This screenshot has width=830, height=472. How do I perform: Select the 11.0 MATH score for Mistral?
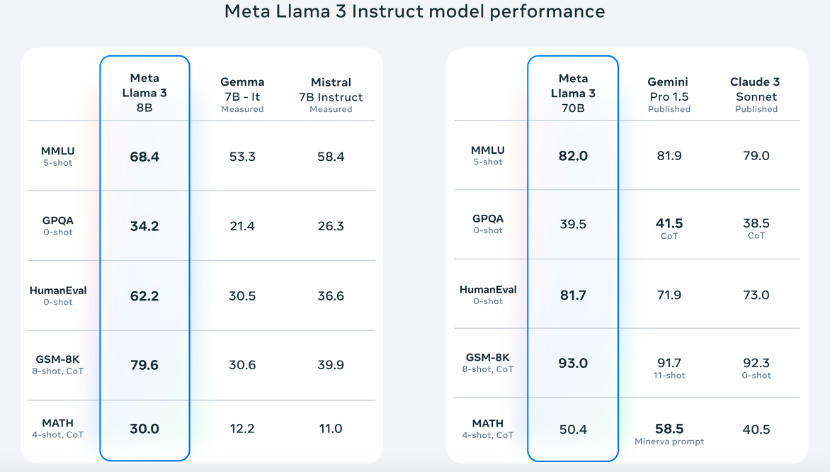click(x=331, y=428)
